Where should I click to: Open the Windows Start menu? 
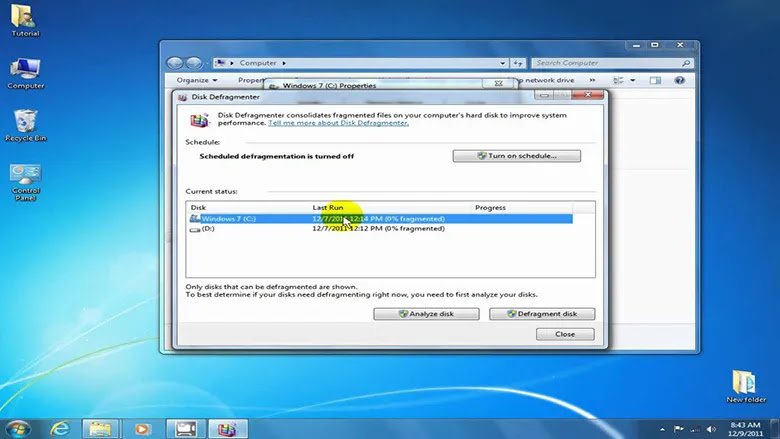(x=18, y=429)
